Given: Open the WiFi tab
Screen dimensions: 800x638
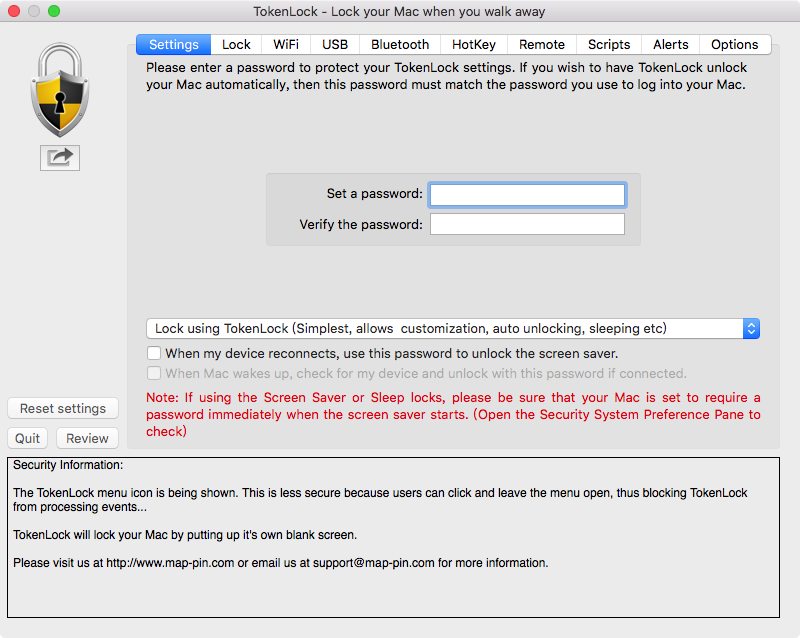Looking at the screenshot, I should (x=286, y=44).
